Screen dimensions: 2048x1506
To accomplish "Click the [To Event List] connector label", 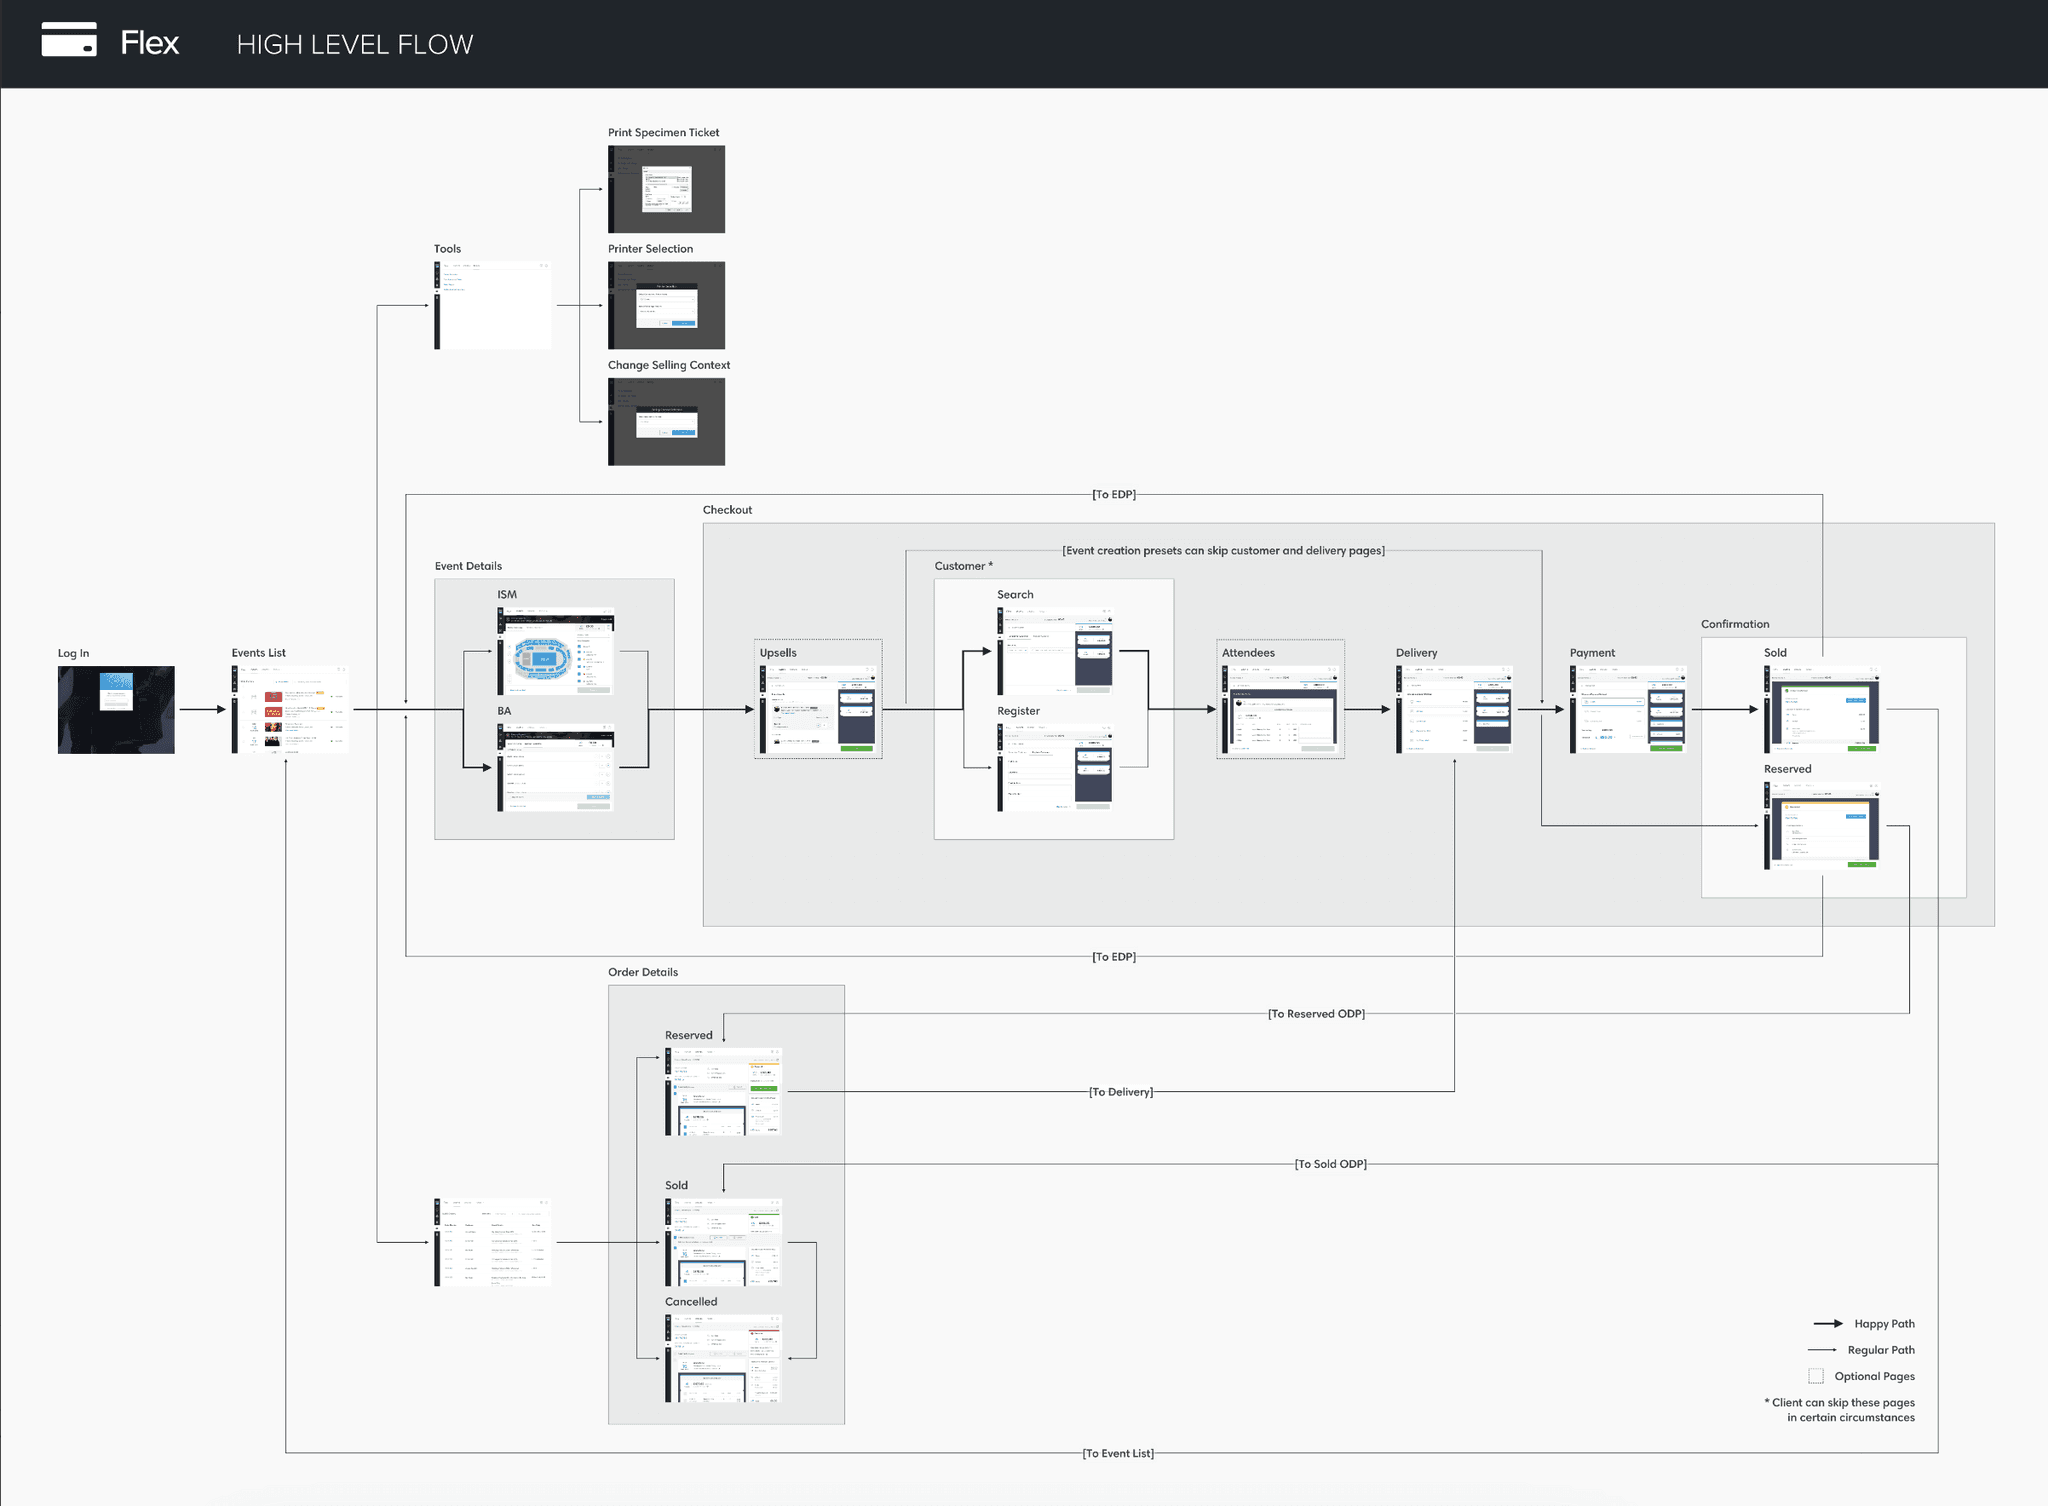I will [1118, 1453].
